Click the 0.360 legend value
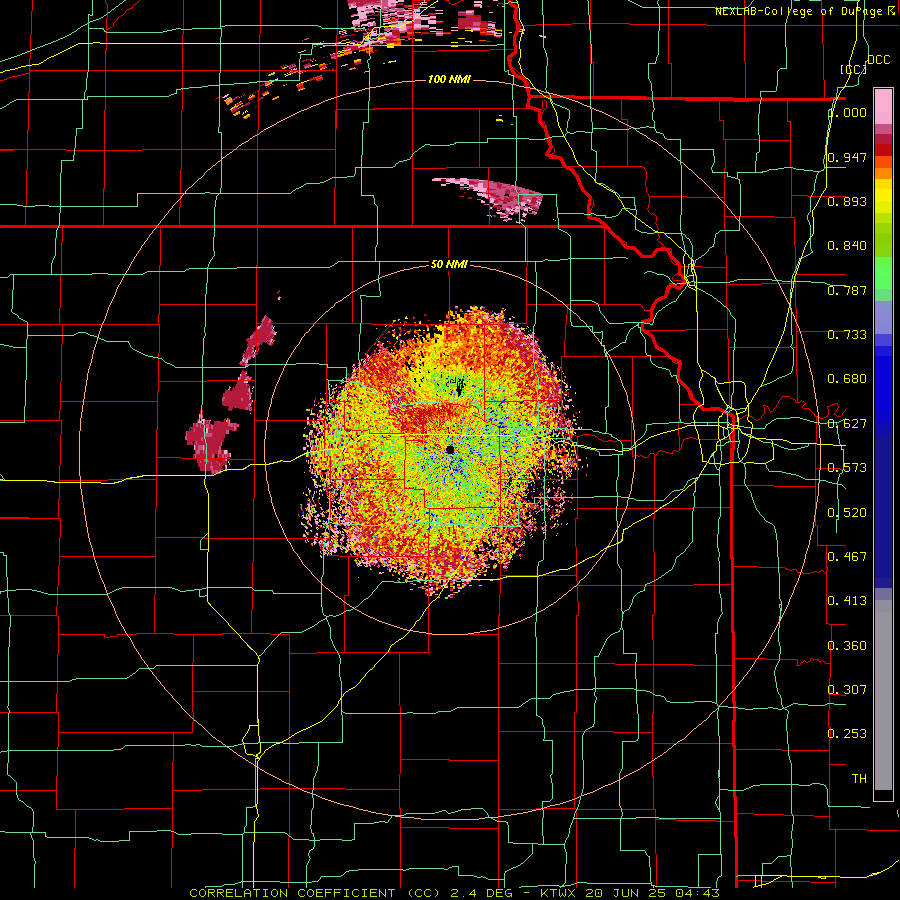Viewport: 900px width, 900px height. [x=847, y=645]
